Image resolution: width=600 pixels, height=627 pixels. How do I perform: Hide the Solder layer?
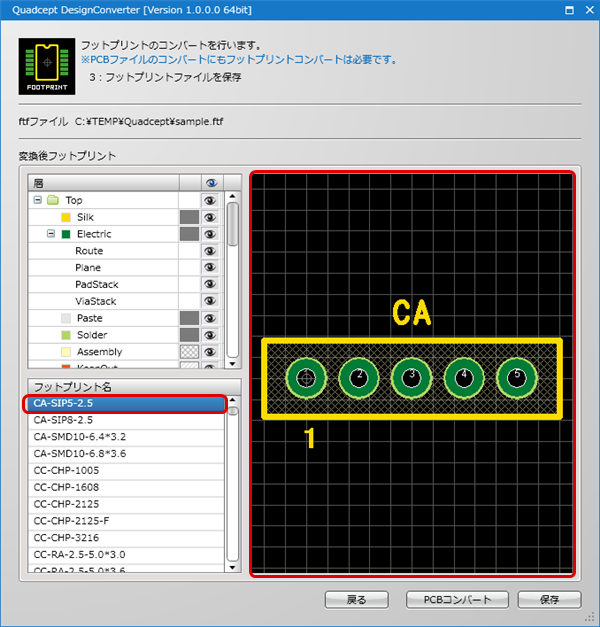point(210,335)
